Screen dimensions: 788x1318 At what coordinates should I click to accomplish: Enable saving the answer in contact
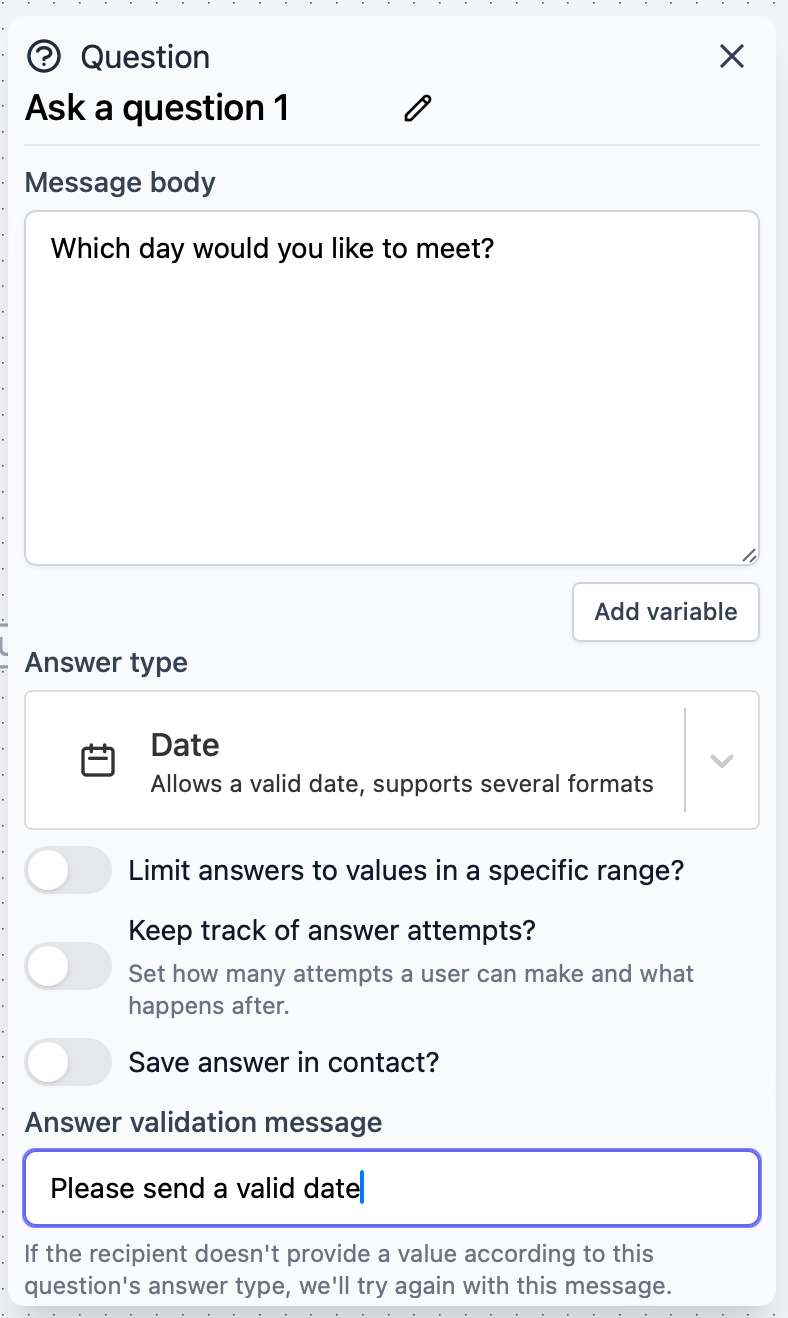coord(67,1062)
